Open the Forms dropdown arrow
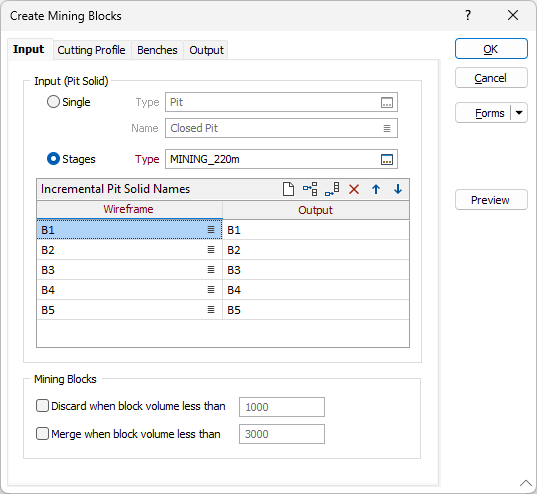 click(x=519, y=113)
